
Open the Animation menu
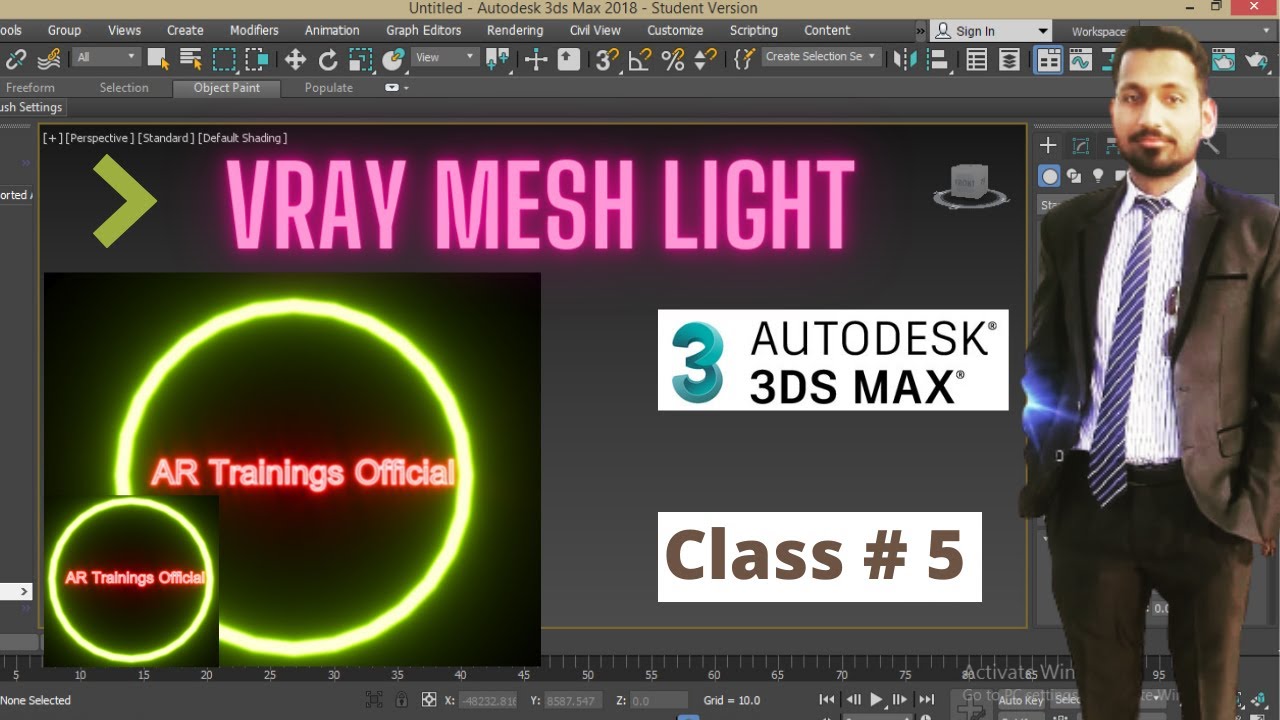point(332,30)
